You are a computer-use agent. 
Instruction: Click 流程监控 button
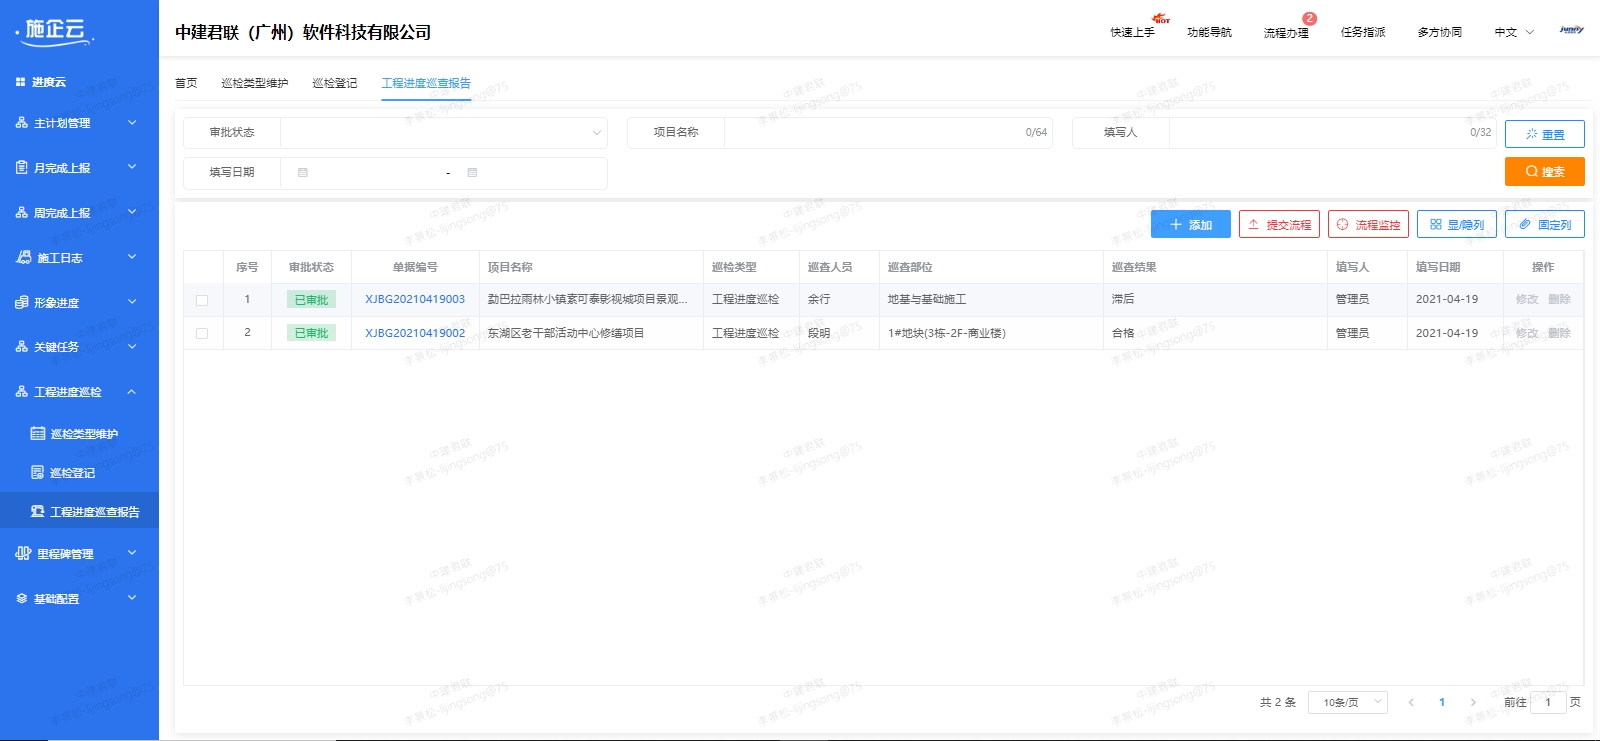pyautogui.click(x=1368, y=225)
